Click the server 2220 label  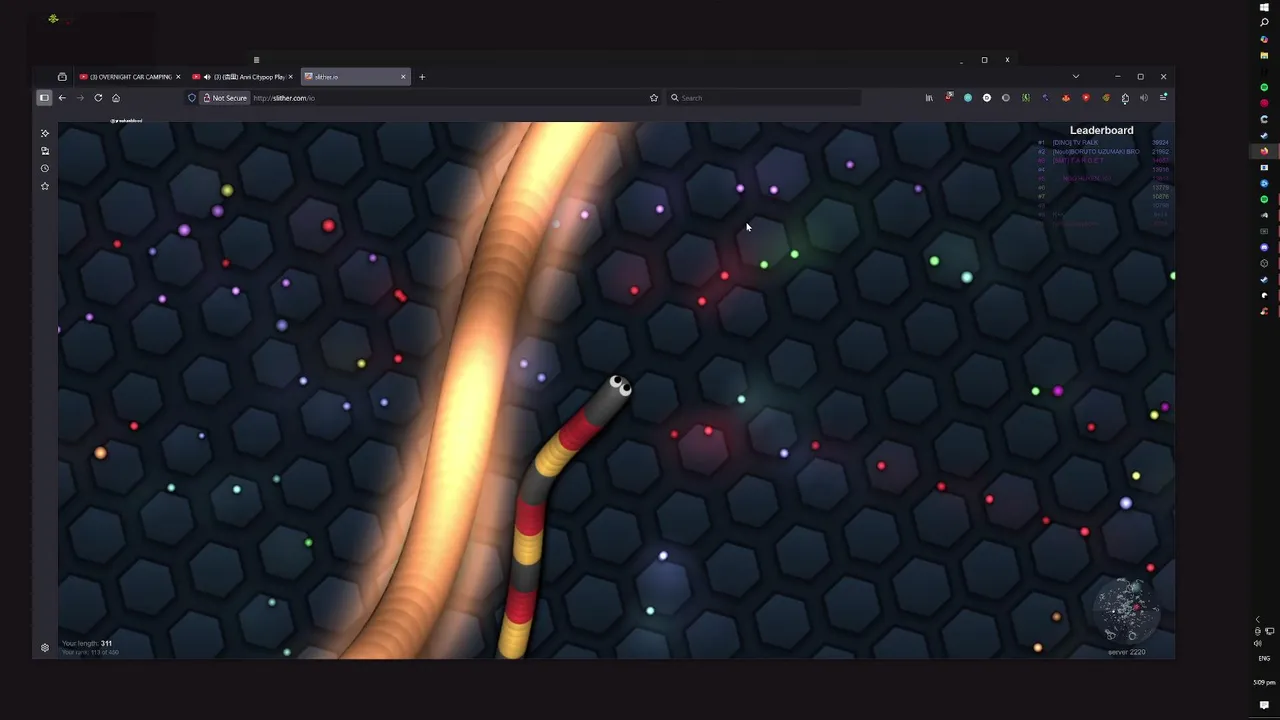tap(1126, 652)
